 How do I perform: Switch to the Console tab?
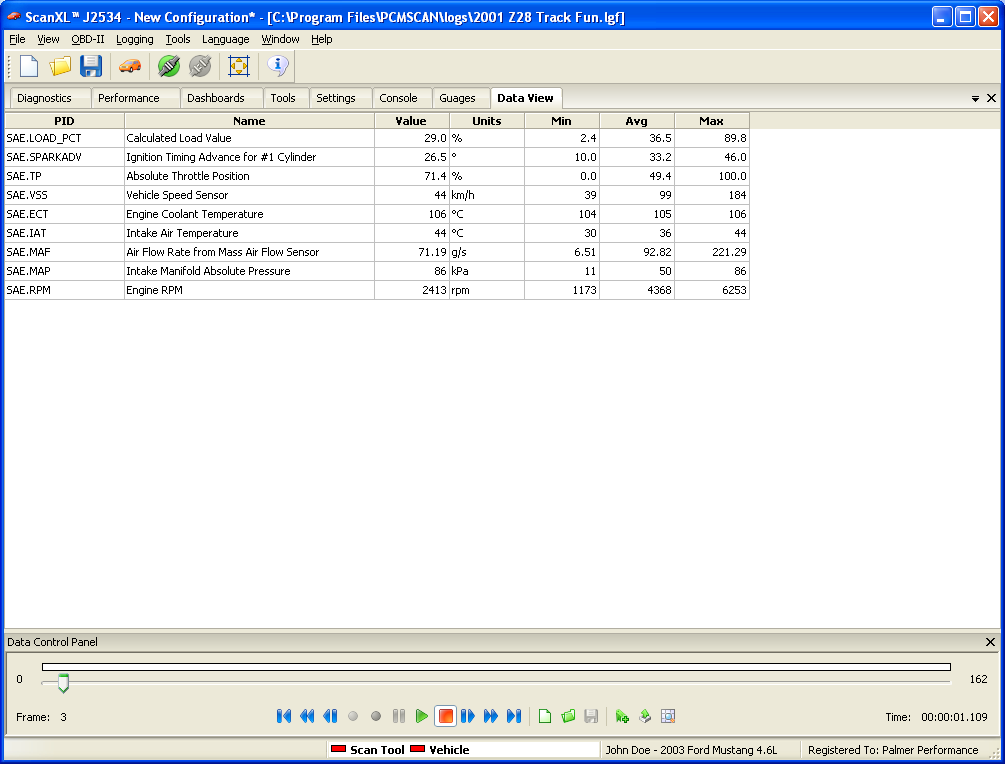403,98
